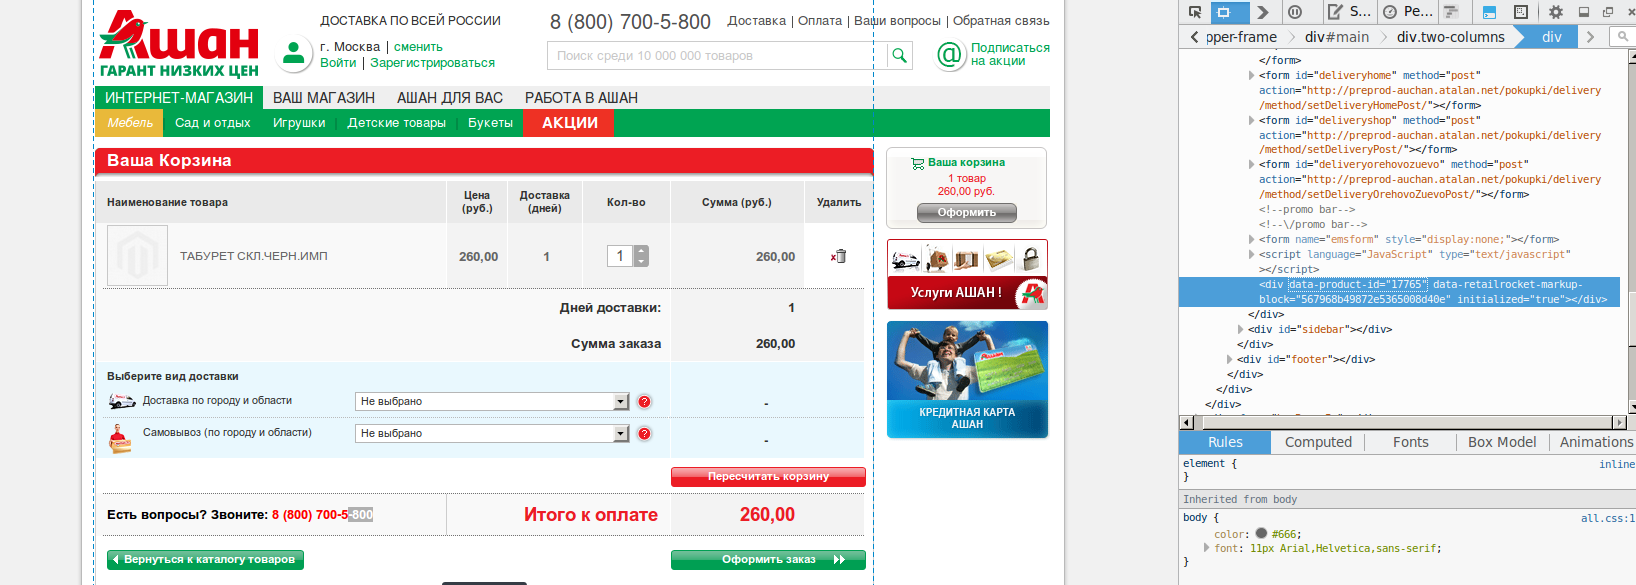
Task: Open АШАН ДЛЯ ВАС menu item
Action: (x=450, y=98)
